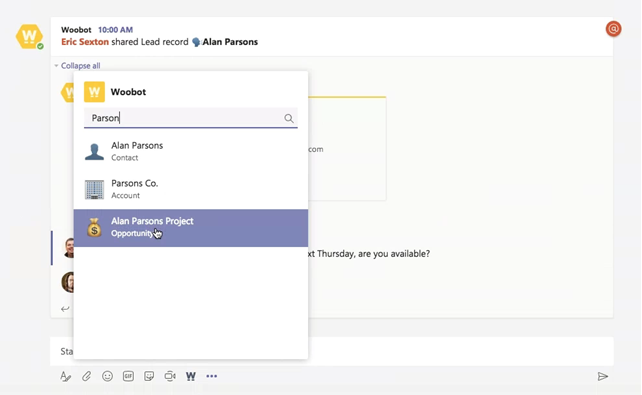The width and height of the screenshot is (642, 395).
Task: Collapse all replies in the thread
Action: [80, 65]
